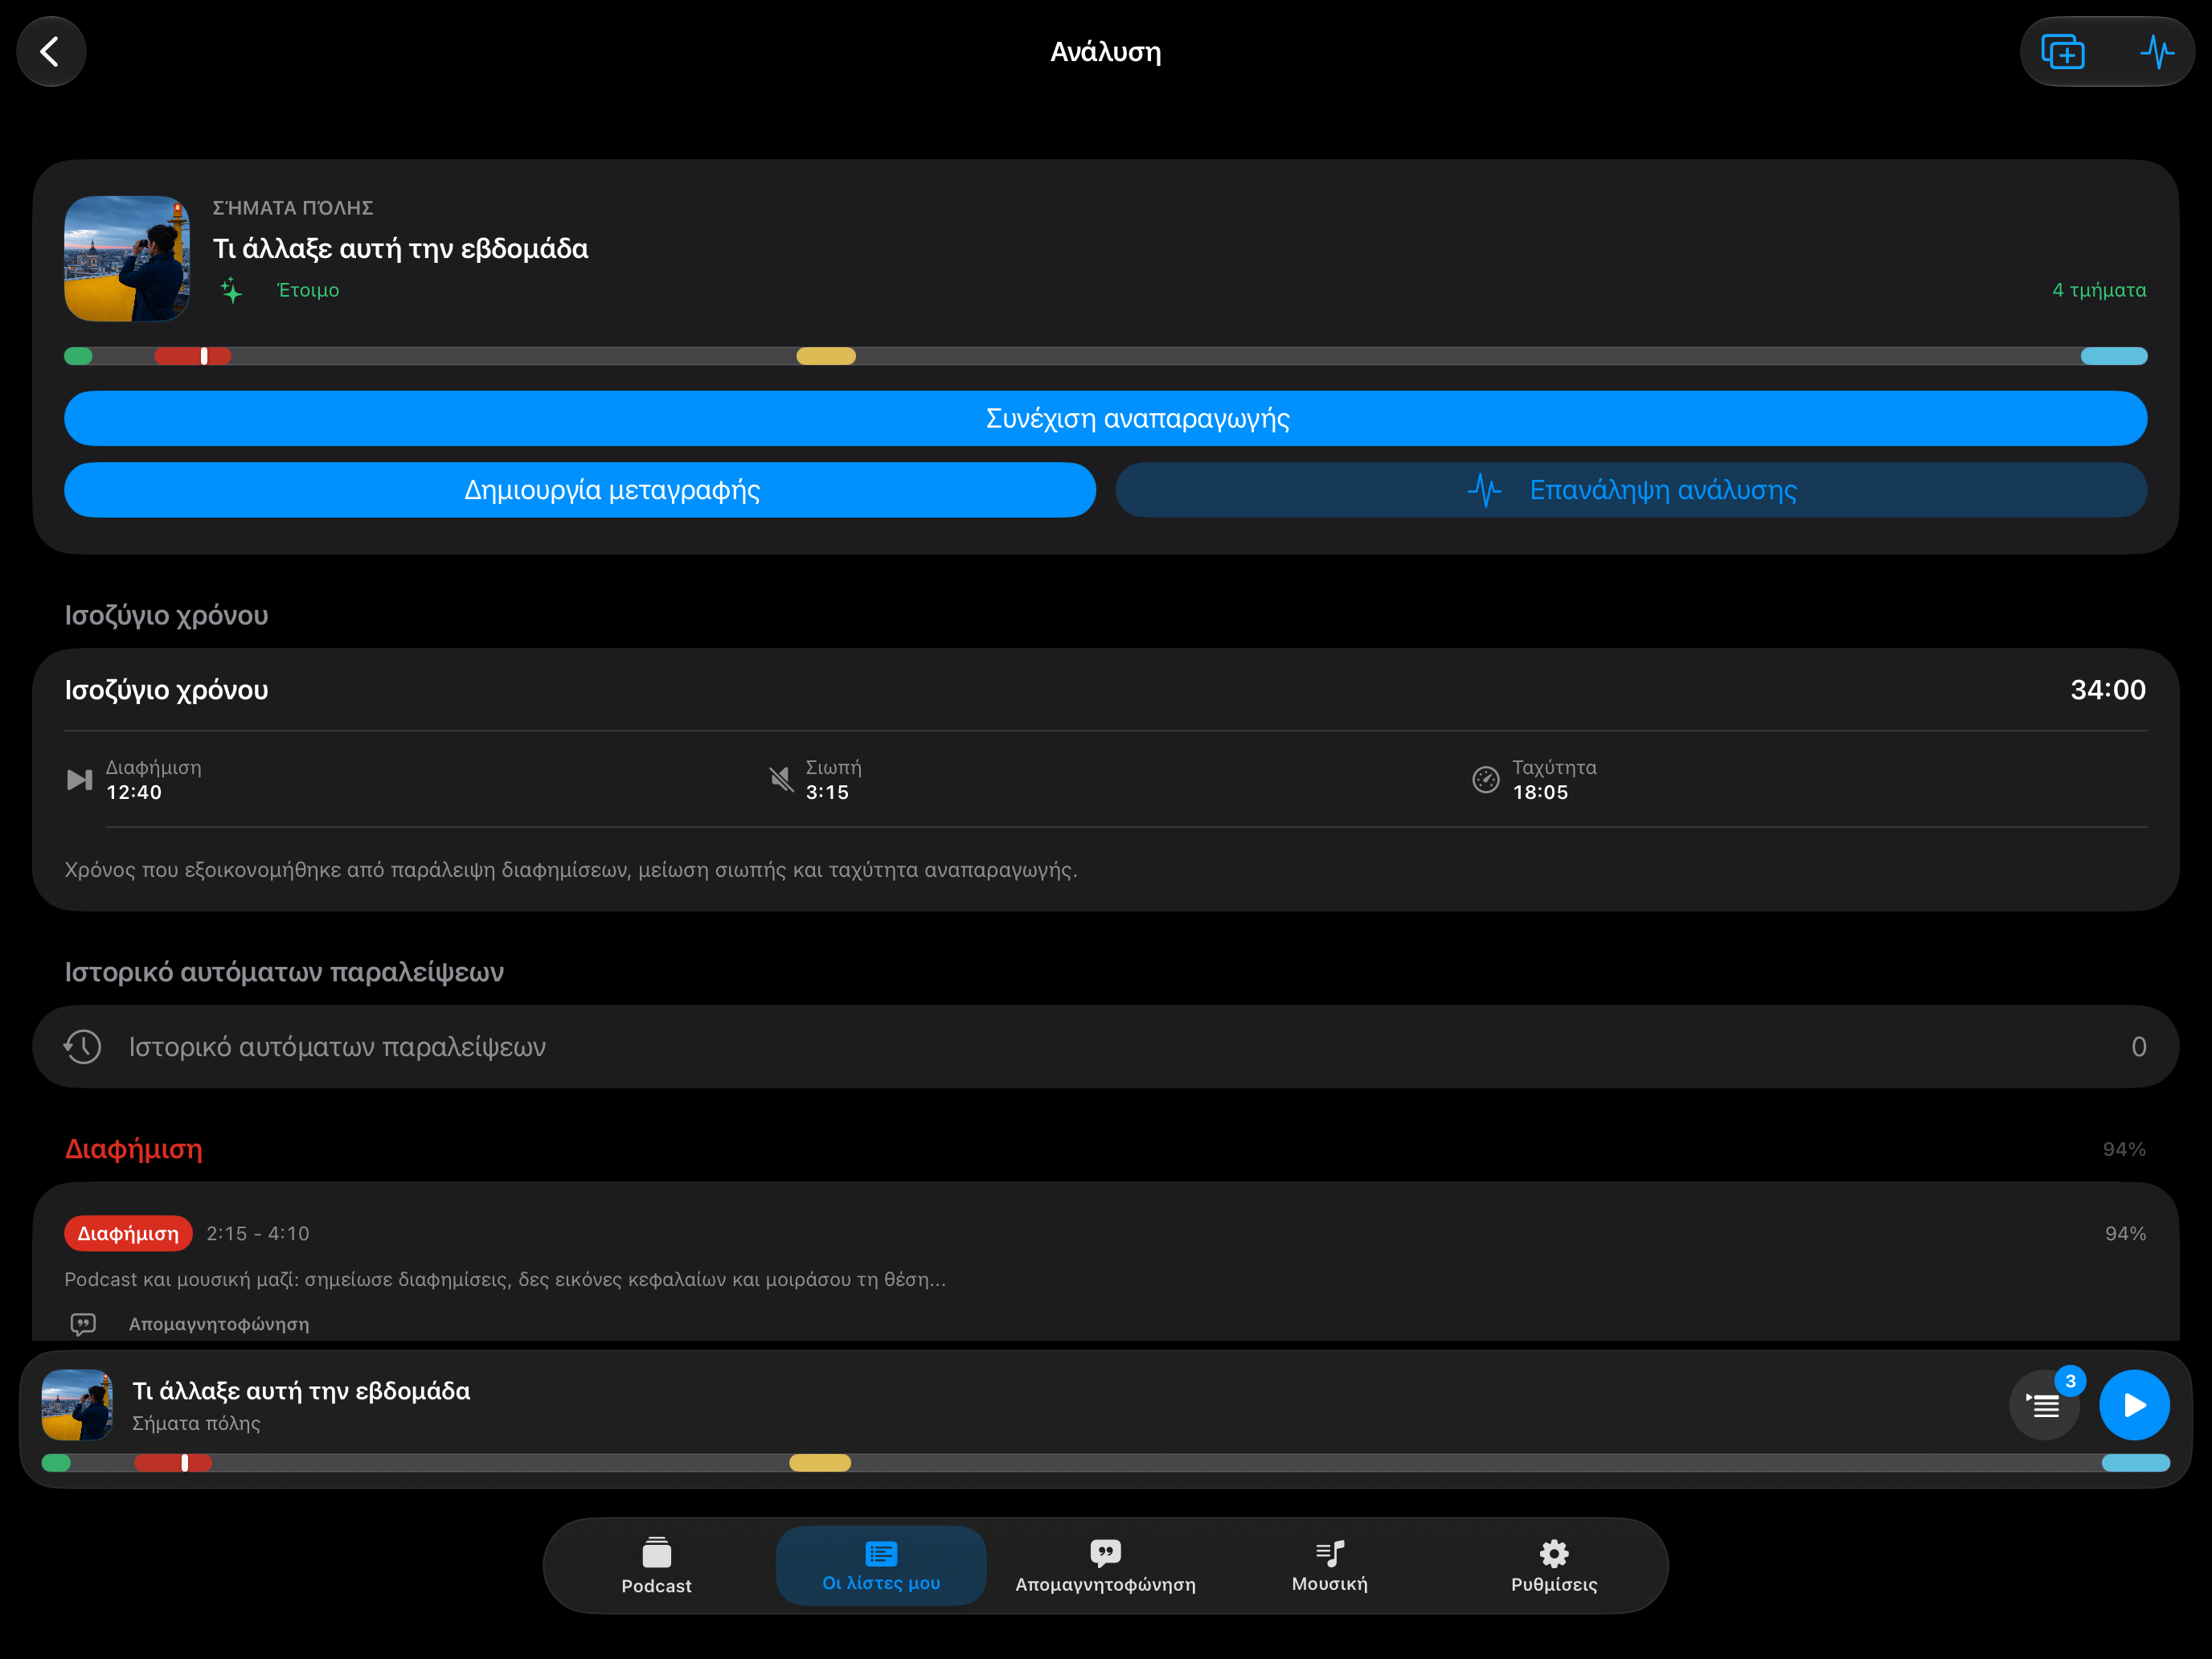This screenshot has height=1659, width=2212.
Task: Tap the mini player progress bar yellow segment
Action: click(820, 1463)
